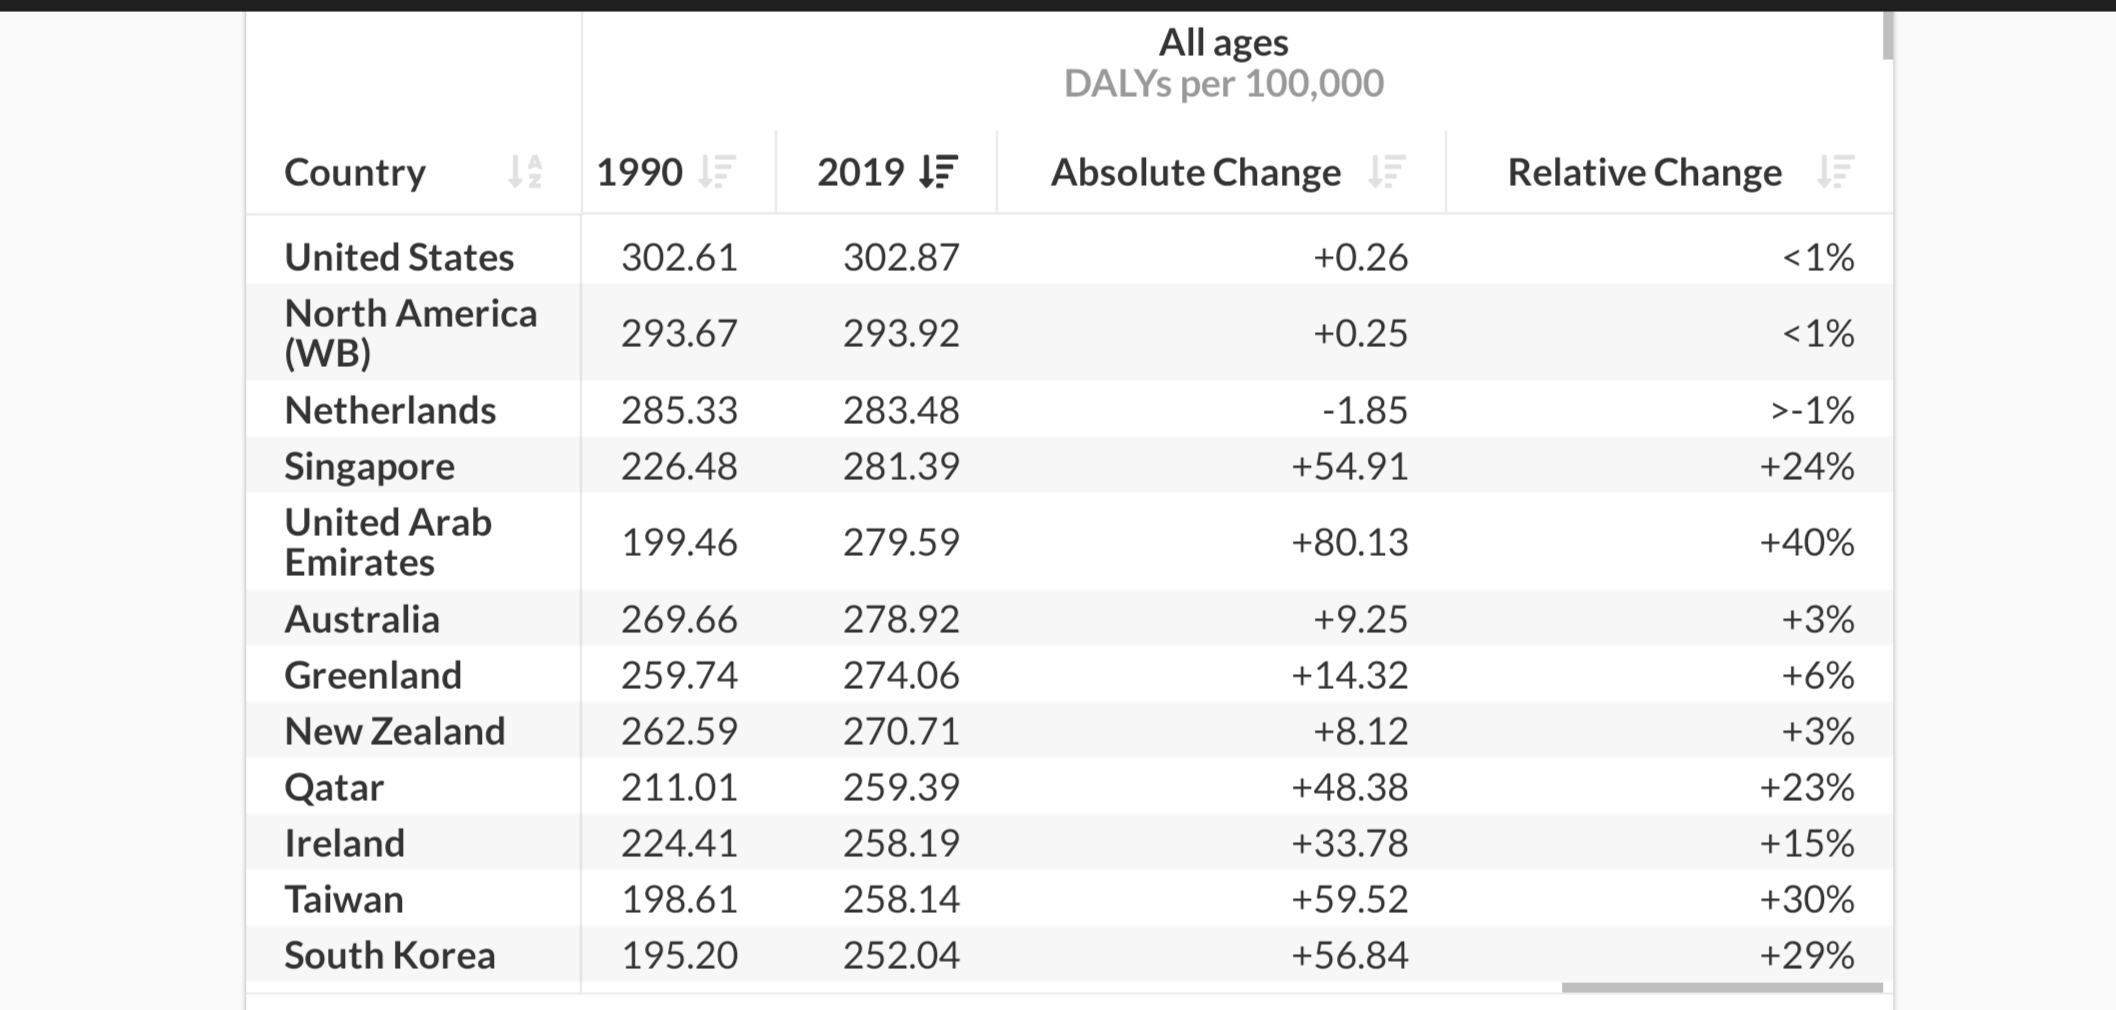
Task: Select the Singapore country name
Action: 369,466
